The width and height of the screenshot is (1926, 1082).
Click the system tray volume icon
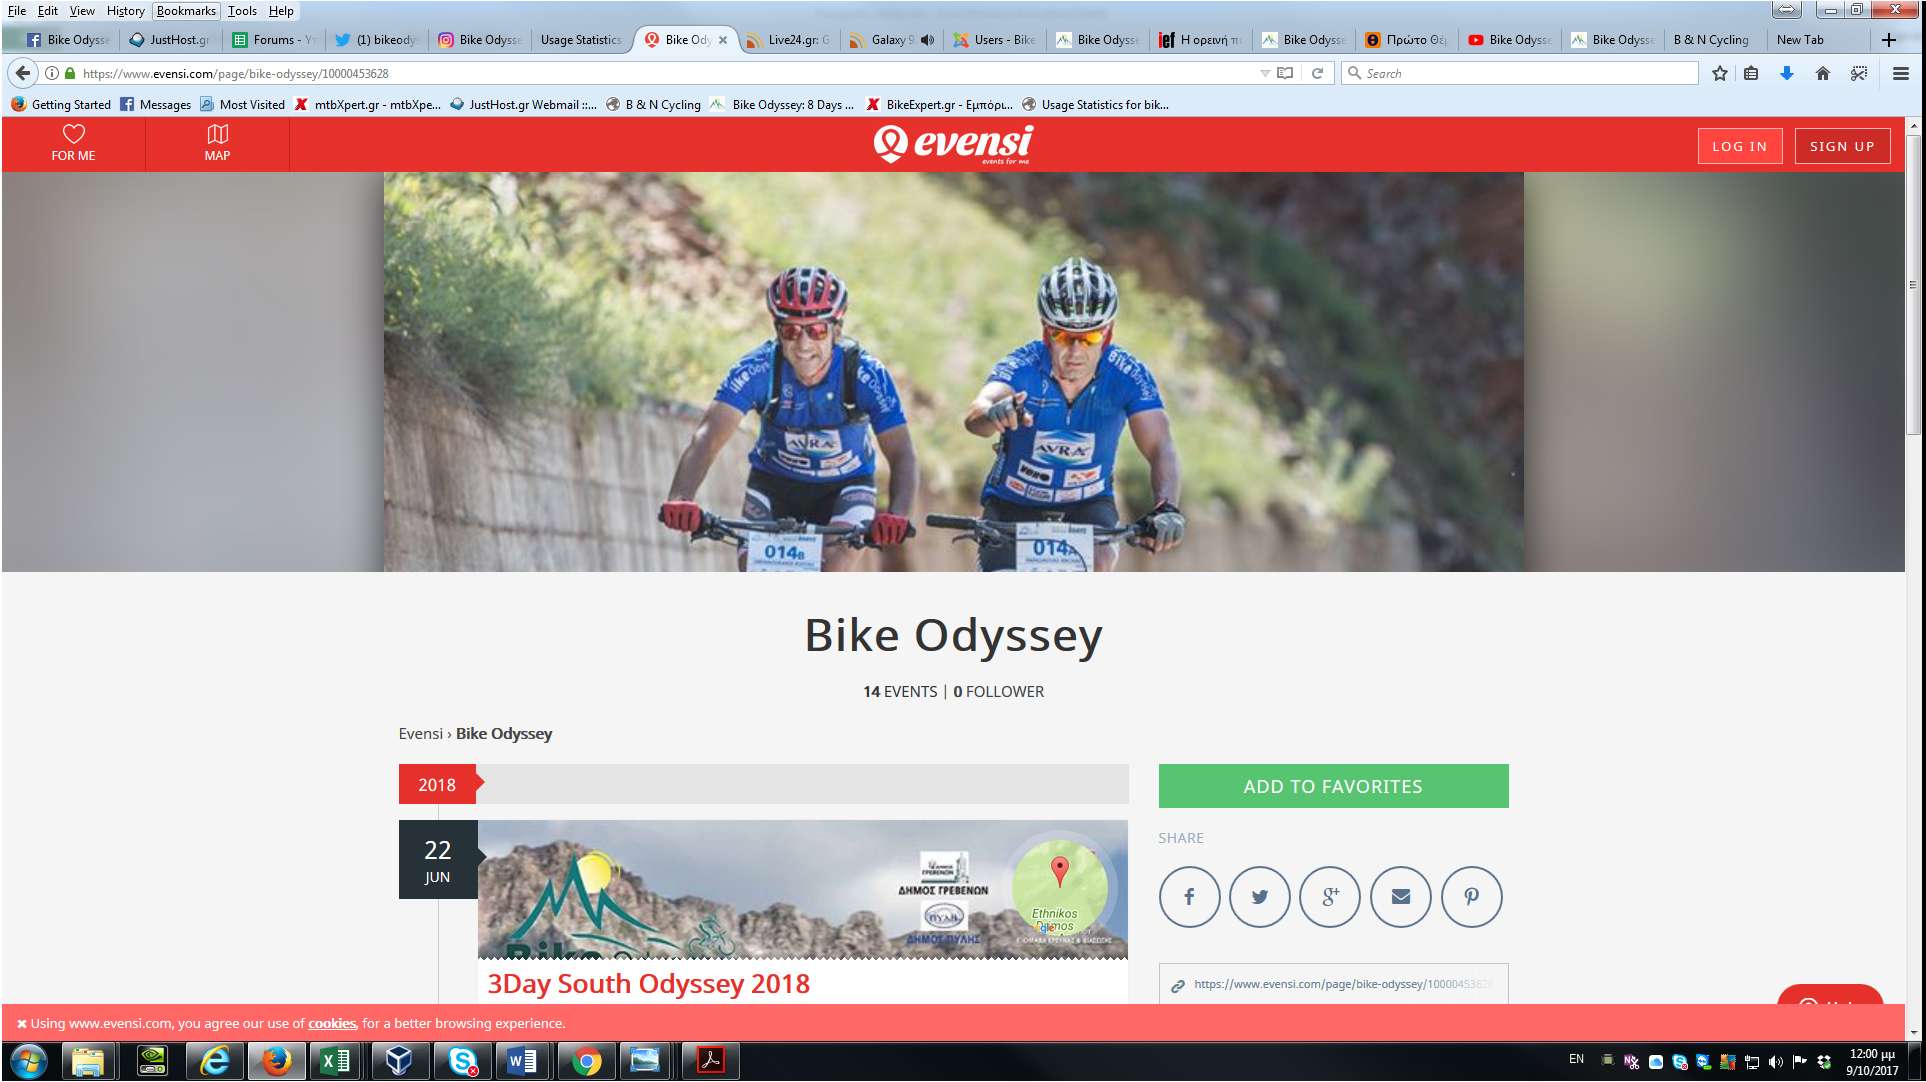1775,1062
